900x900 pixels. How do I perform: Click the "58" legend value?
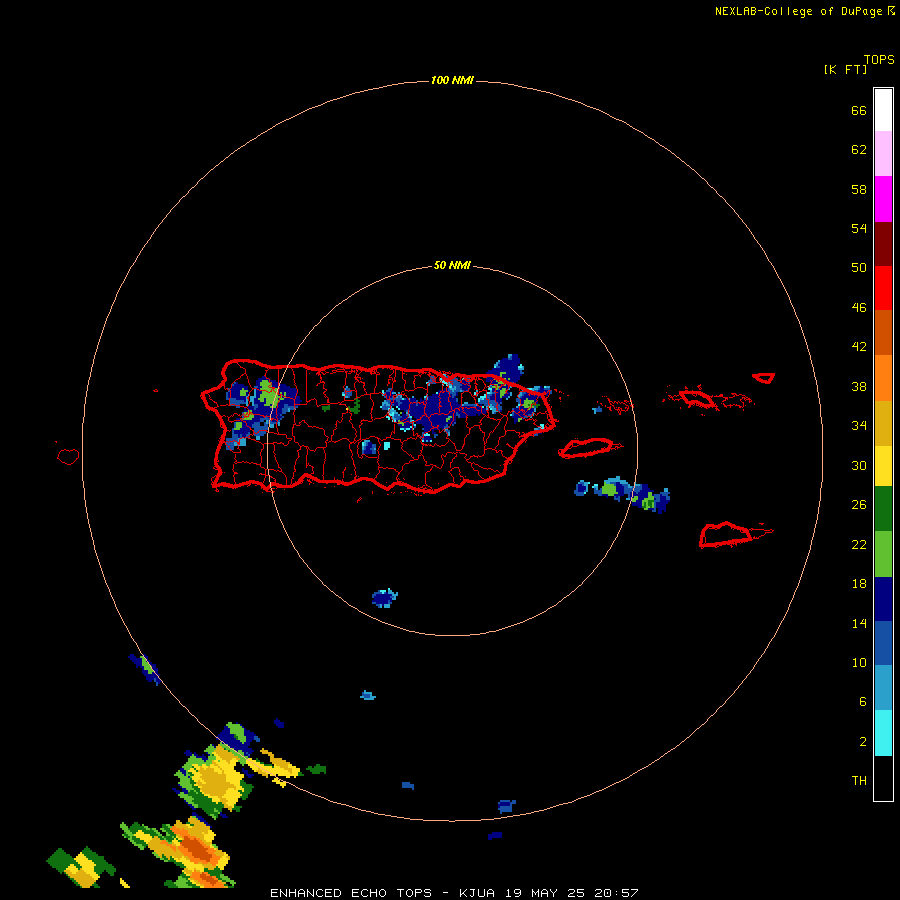pos(859,189)
